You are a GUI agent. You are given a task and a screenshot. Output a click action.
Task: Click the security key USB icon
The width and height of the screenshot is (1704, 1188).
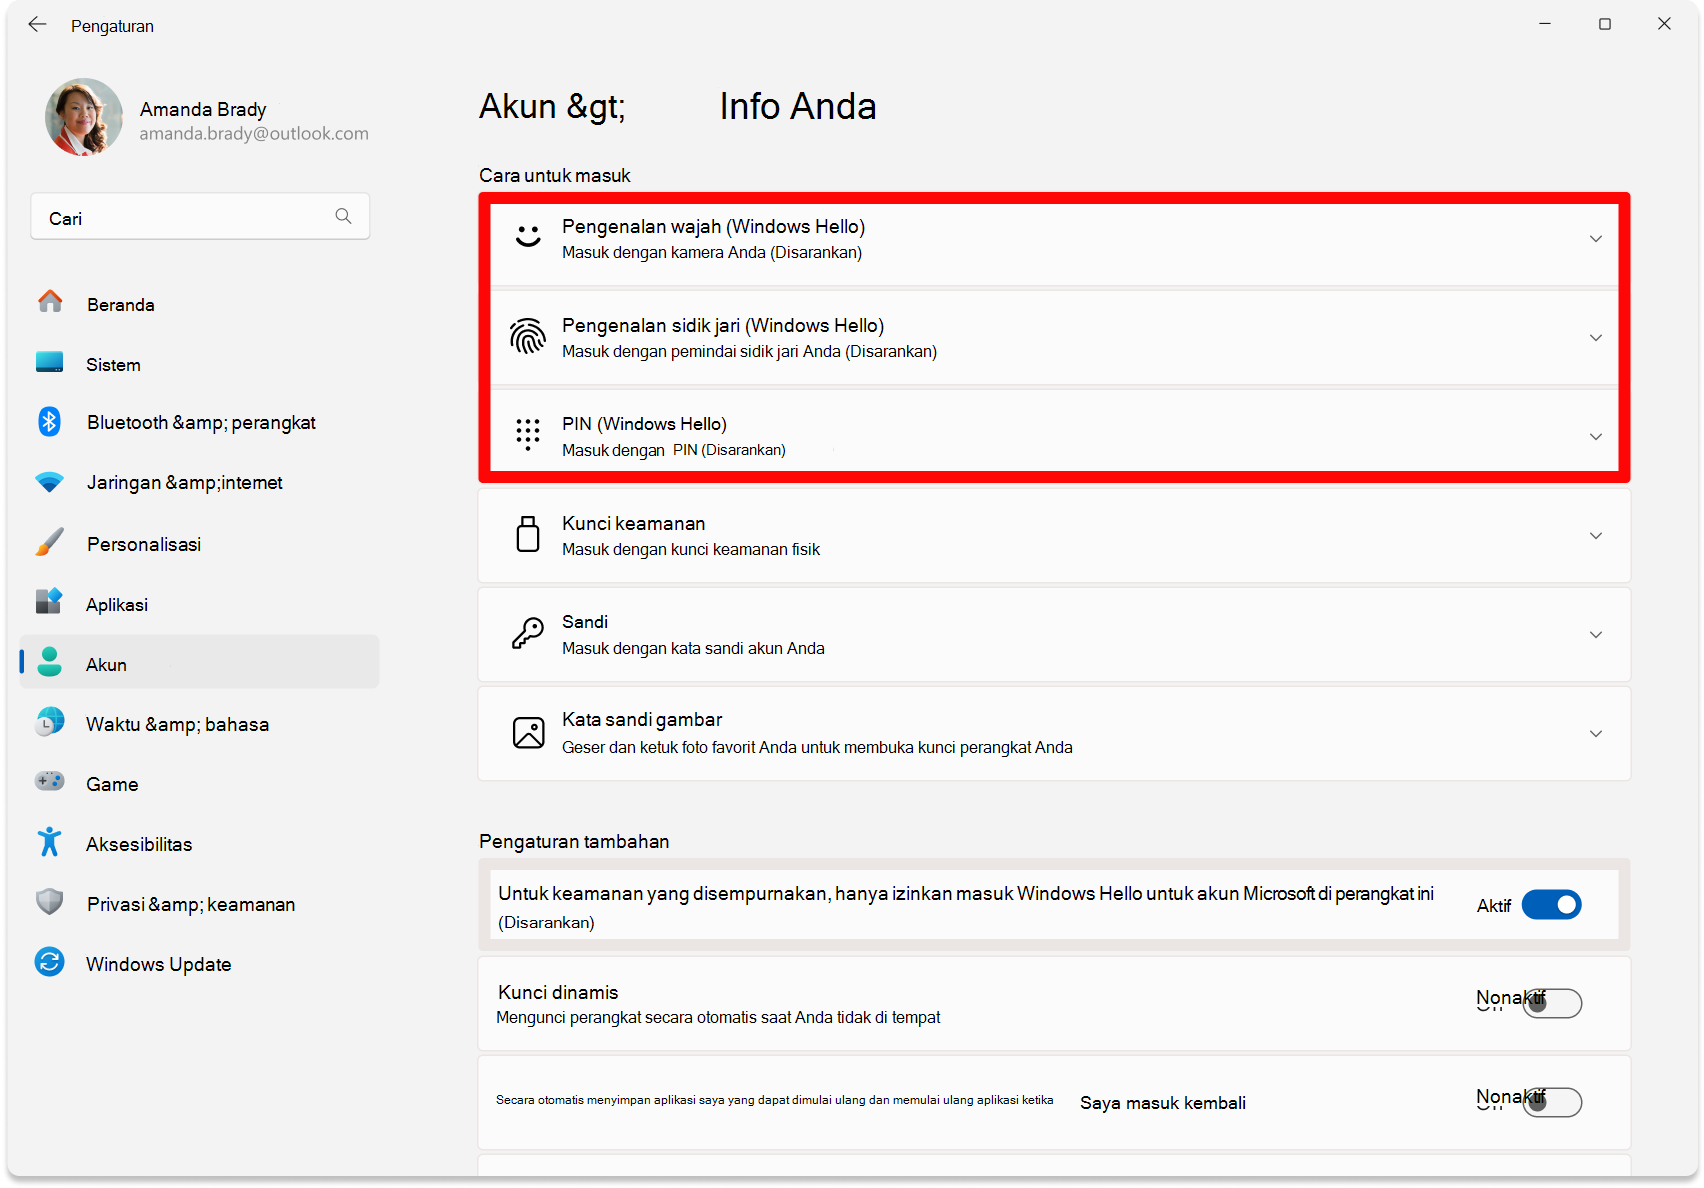click(x=528, y=534)
